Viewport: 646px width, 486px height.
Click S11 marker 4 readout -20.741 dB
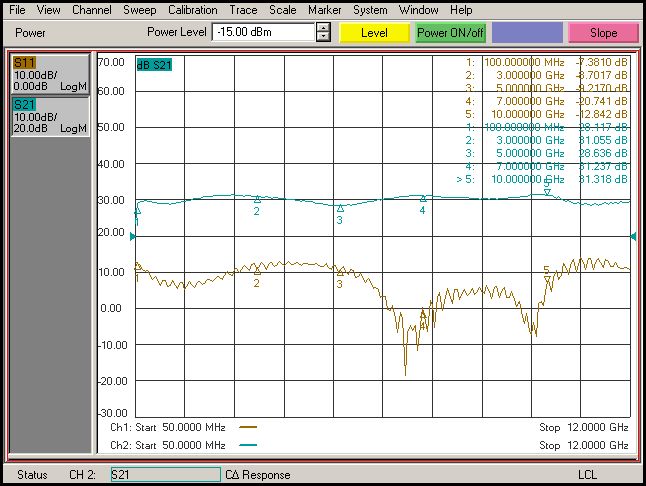(602, 101)
